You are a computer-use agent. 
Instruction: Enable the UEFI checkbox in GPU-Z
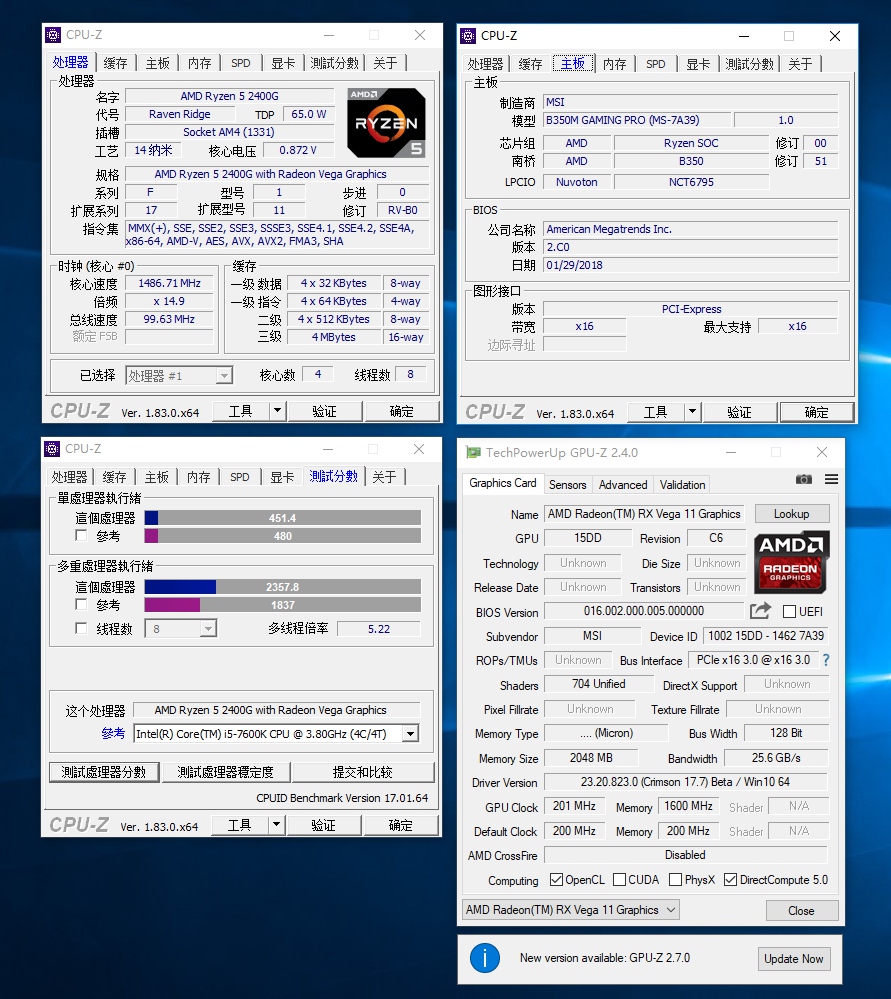pos(787,611)
